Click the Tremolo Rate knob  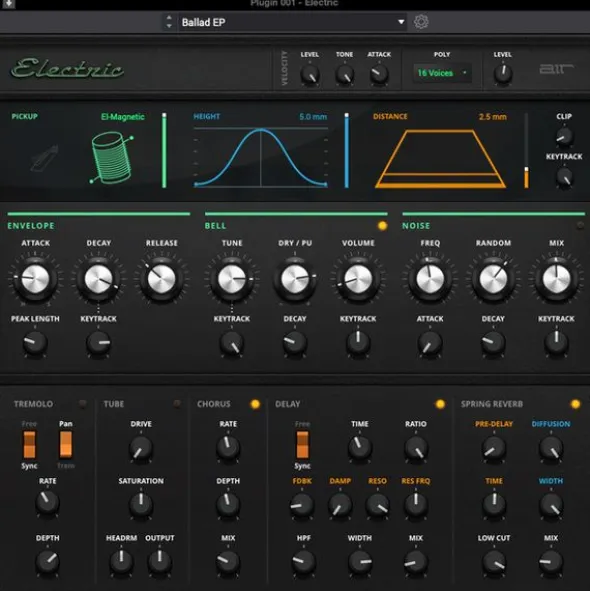pos(48,503)
